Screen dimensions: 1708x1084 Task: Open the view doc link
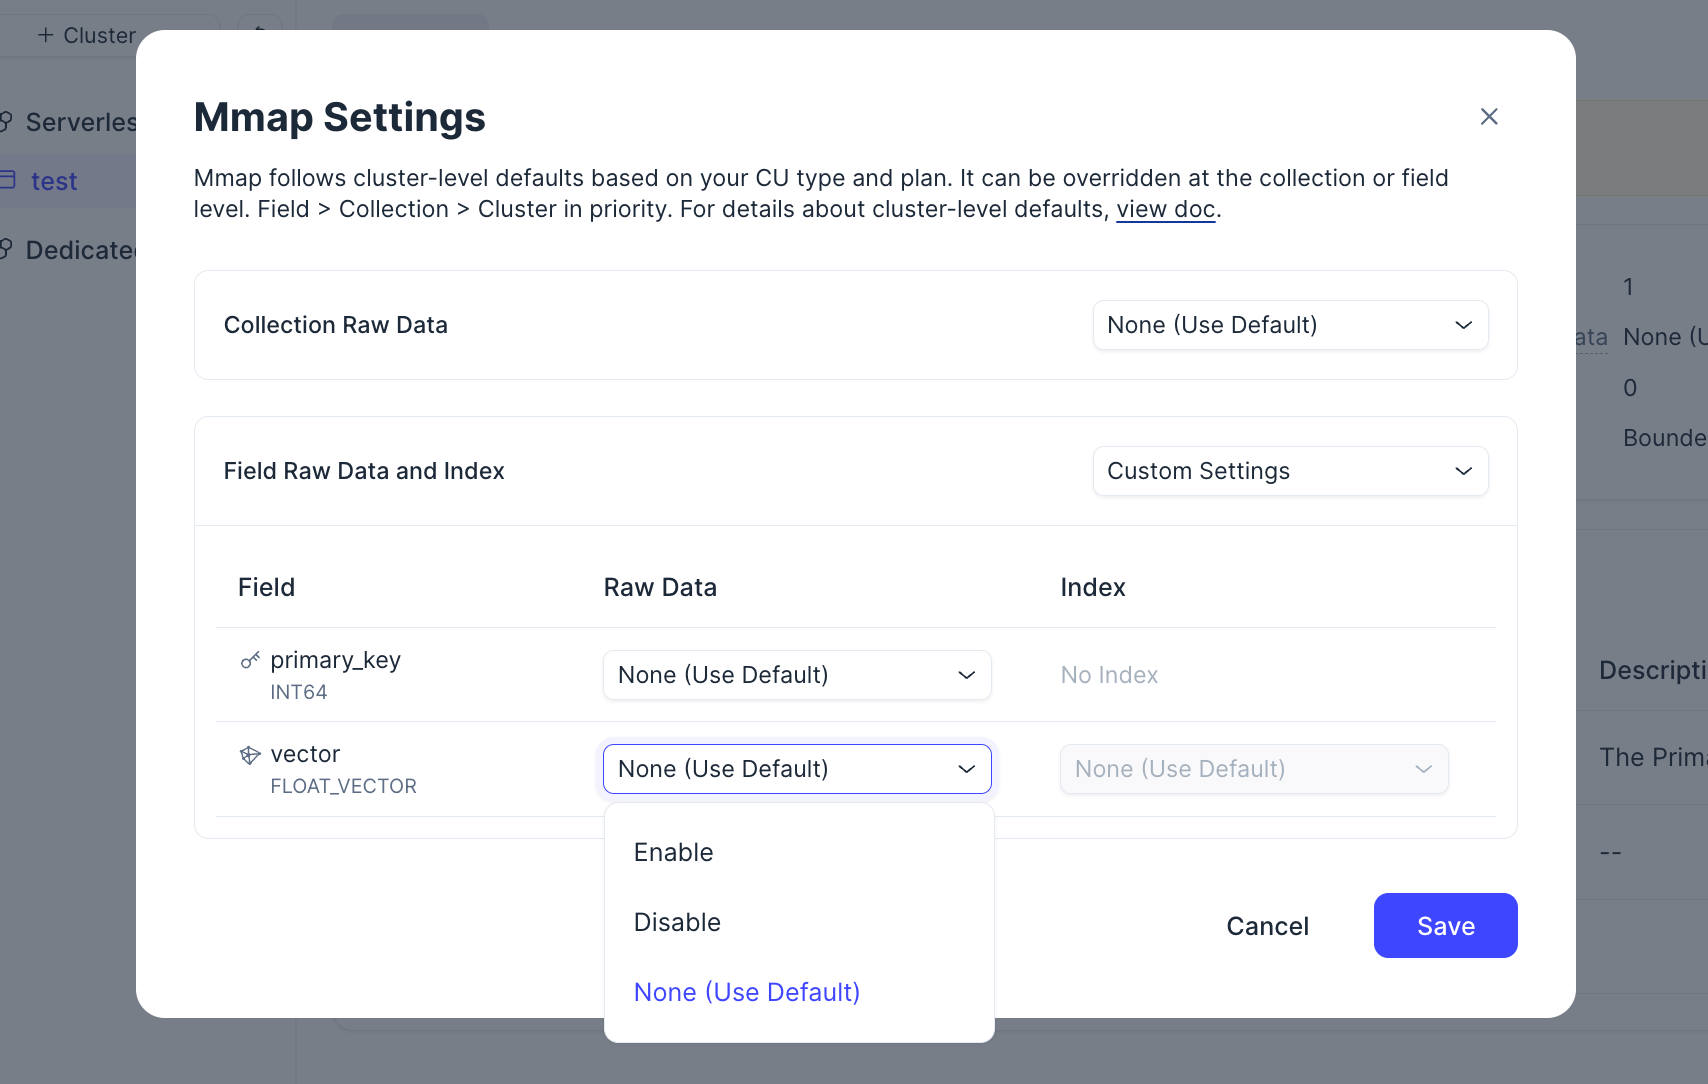tap(1165, 210)
